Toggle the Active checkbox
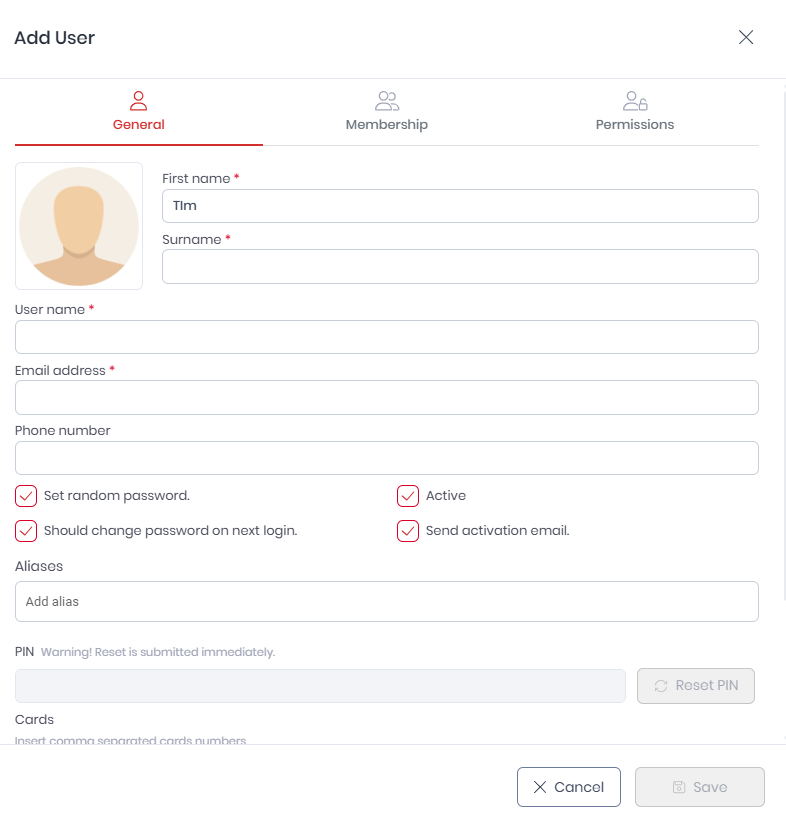786x819 pixels. 408,496
